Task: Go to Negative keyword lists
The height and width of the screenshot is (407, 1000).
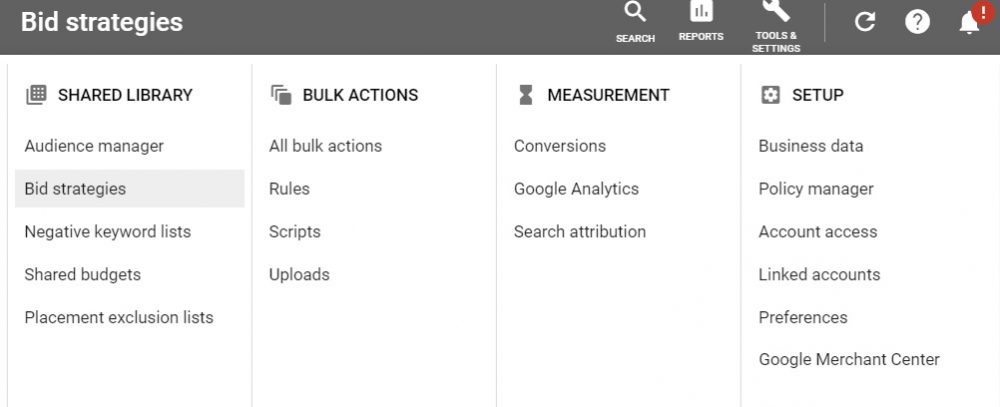Action: click(108, 232)
